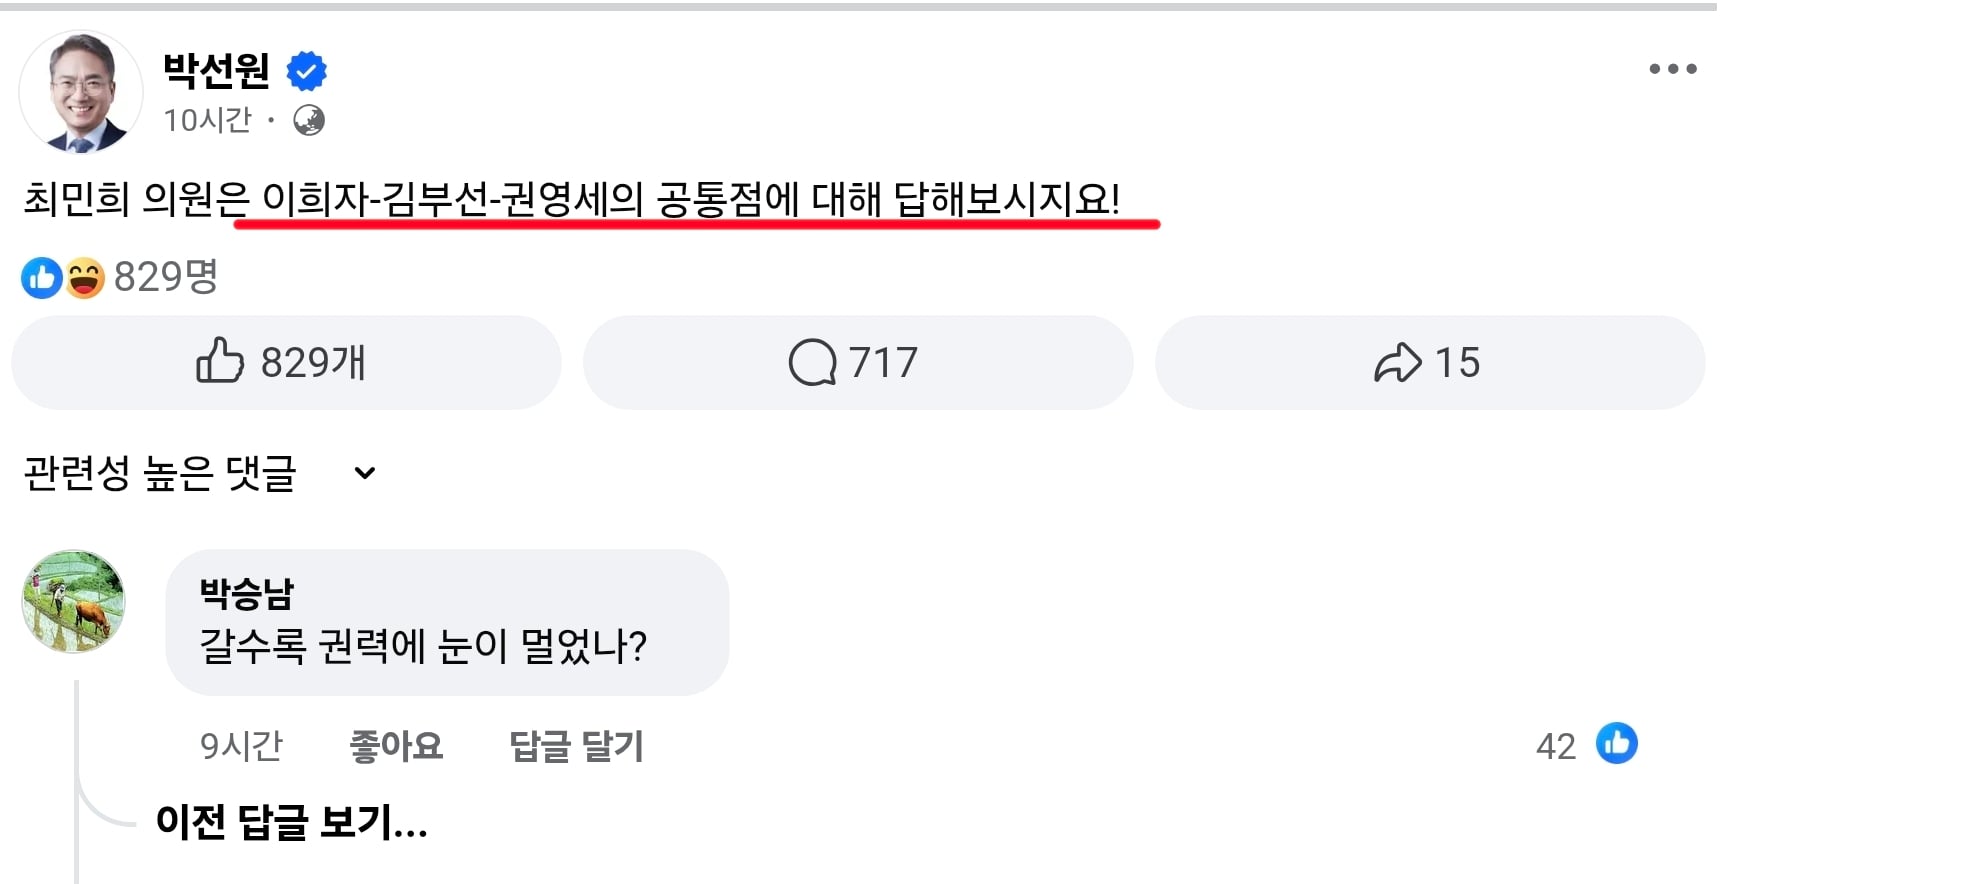Expand the 관련성 높은 댓글 sort dropdown
This screenshot has width=1967, height=884.
(x=200, y=473)
